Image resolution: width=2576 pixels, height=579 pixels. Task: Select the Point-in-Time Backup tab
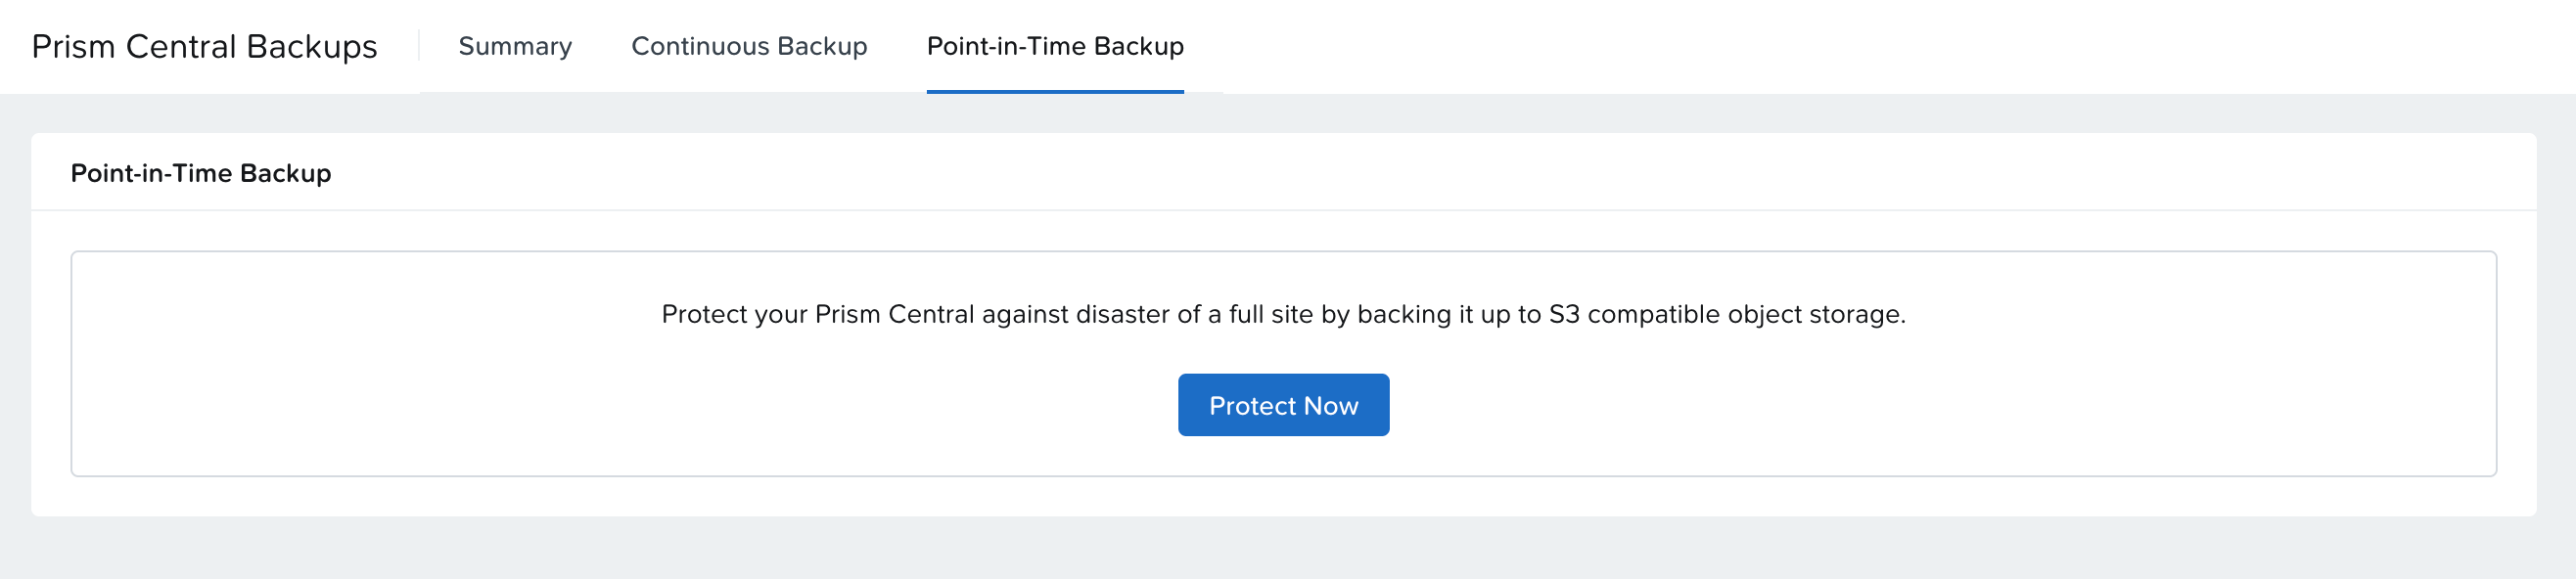pos(1055,46)
